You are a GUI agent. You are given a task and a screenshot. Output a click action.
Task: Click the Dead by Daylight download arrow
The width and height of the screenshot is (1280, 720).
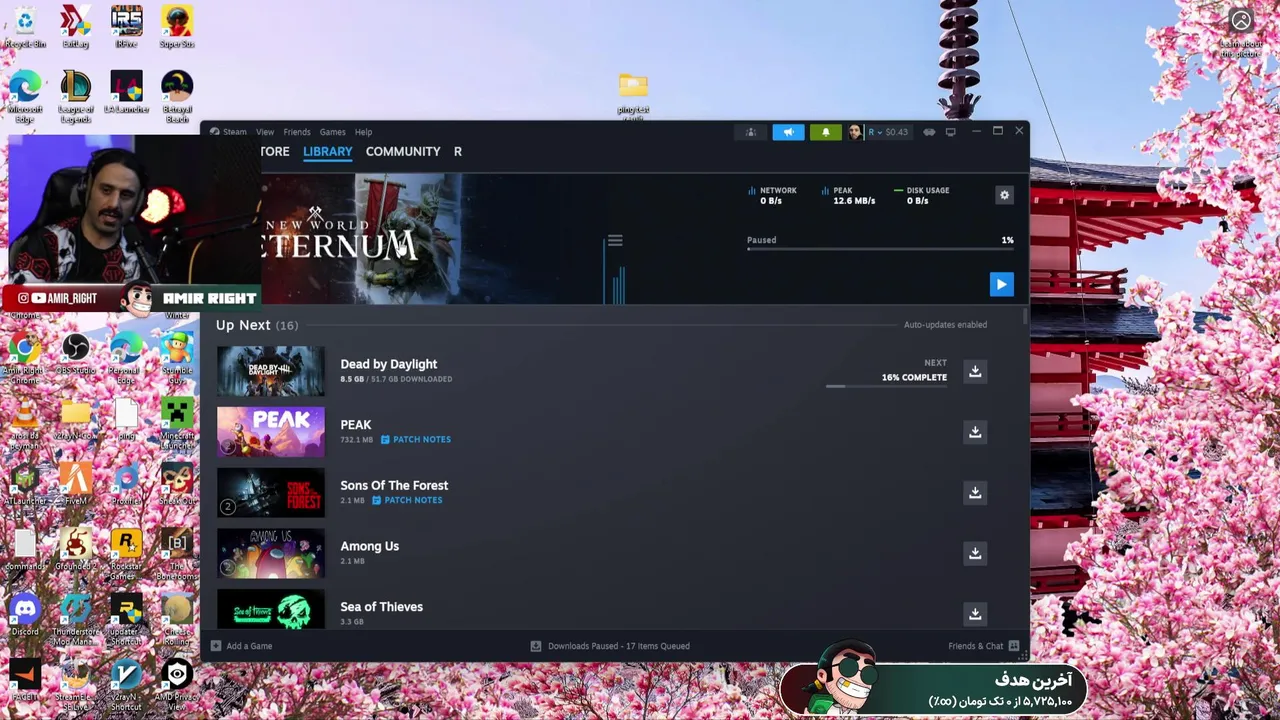975,372
